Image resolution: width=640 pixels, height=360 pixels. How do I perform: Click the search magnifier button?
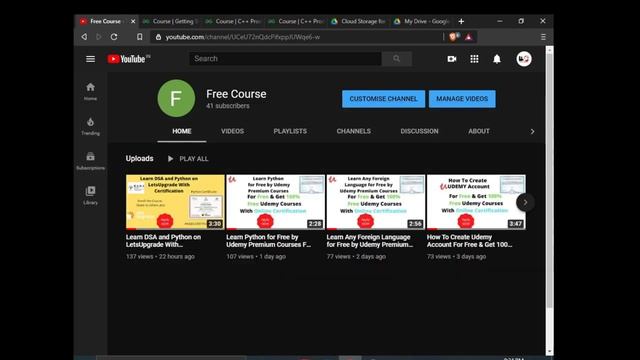(396, 59)
